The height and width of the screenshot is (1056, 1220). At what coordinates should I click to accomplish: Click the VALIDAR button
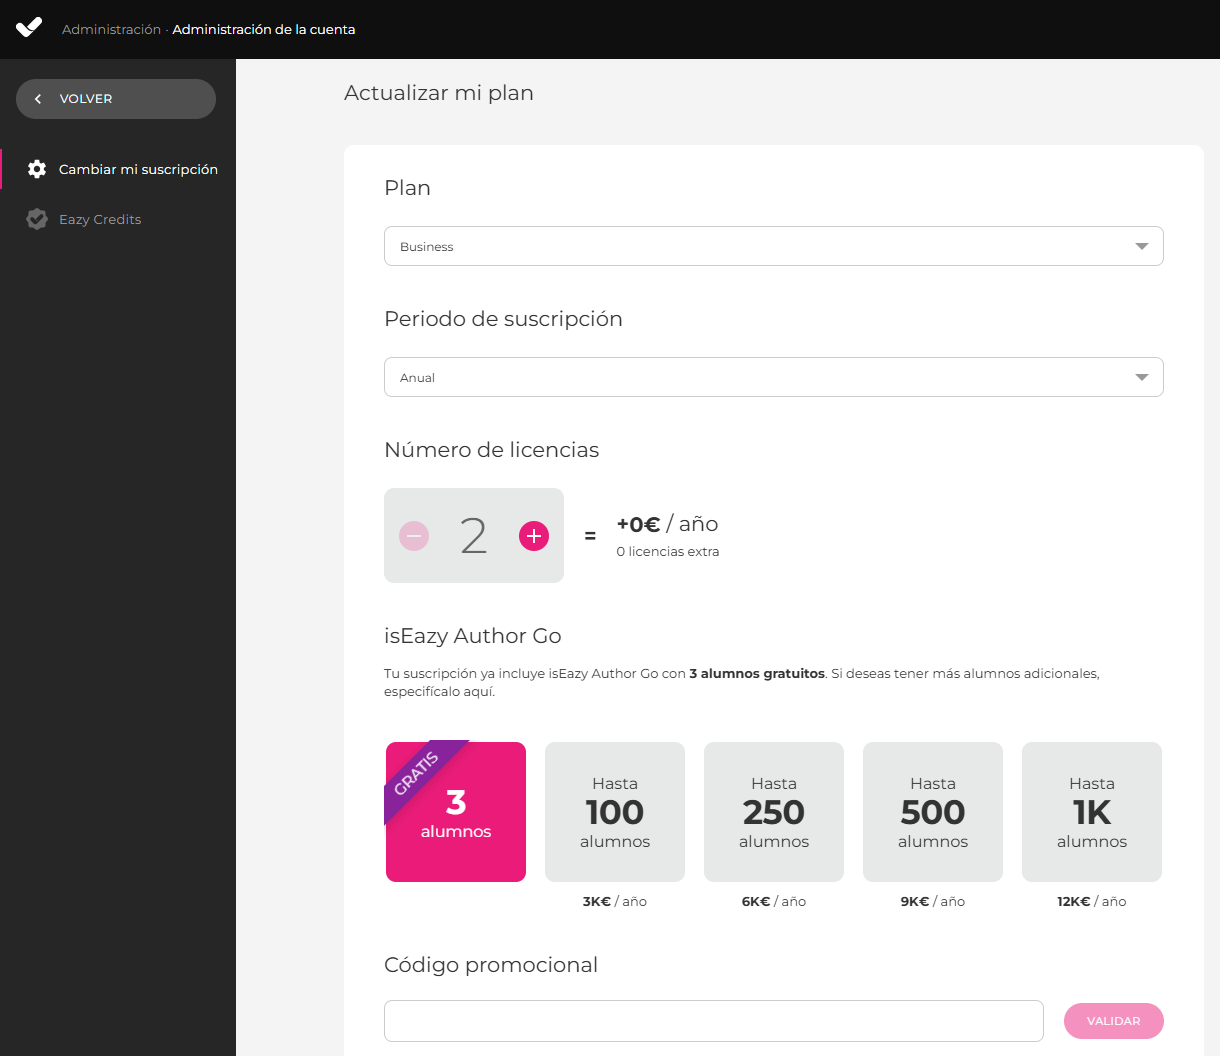(x=1113, y=1021)
